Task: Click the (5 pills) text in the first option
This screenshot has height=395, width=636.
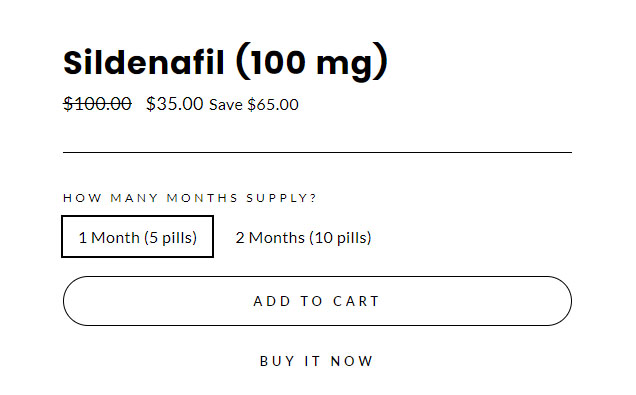Action: tap(170, 238)
